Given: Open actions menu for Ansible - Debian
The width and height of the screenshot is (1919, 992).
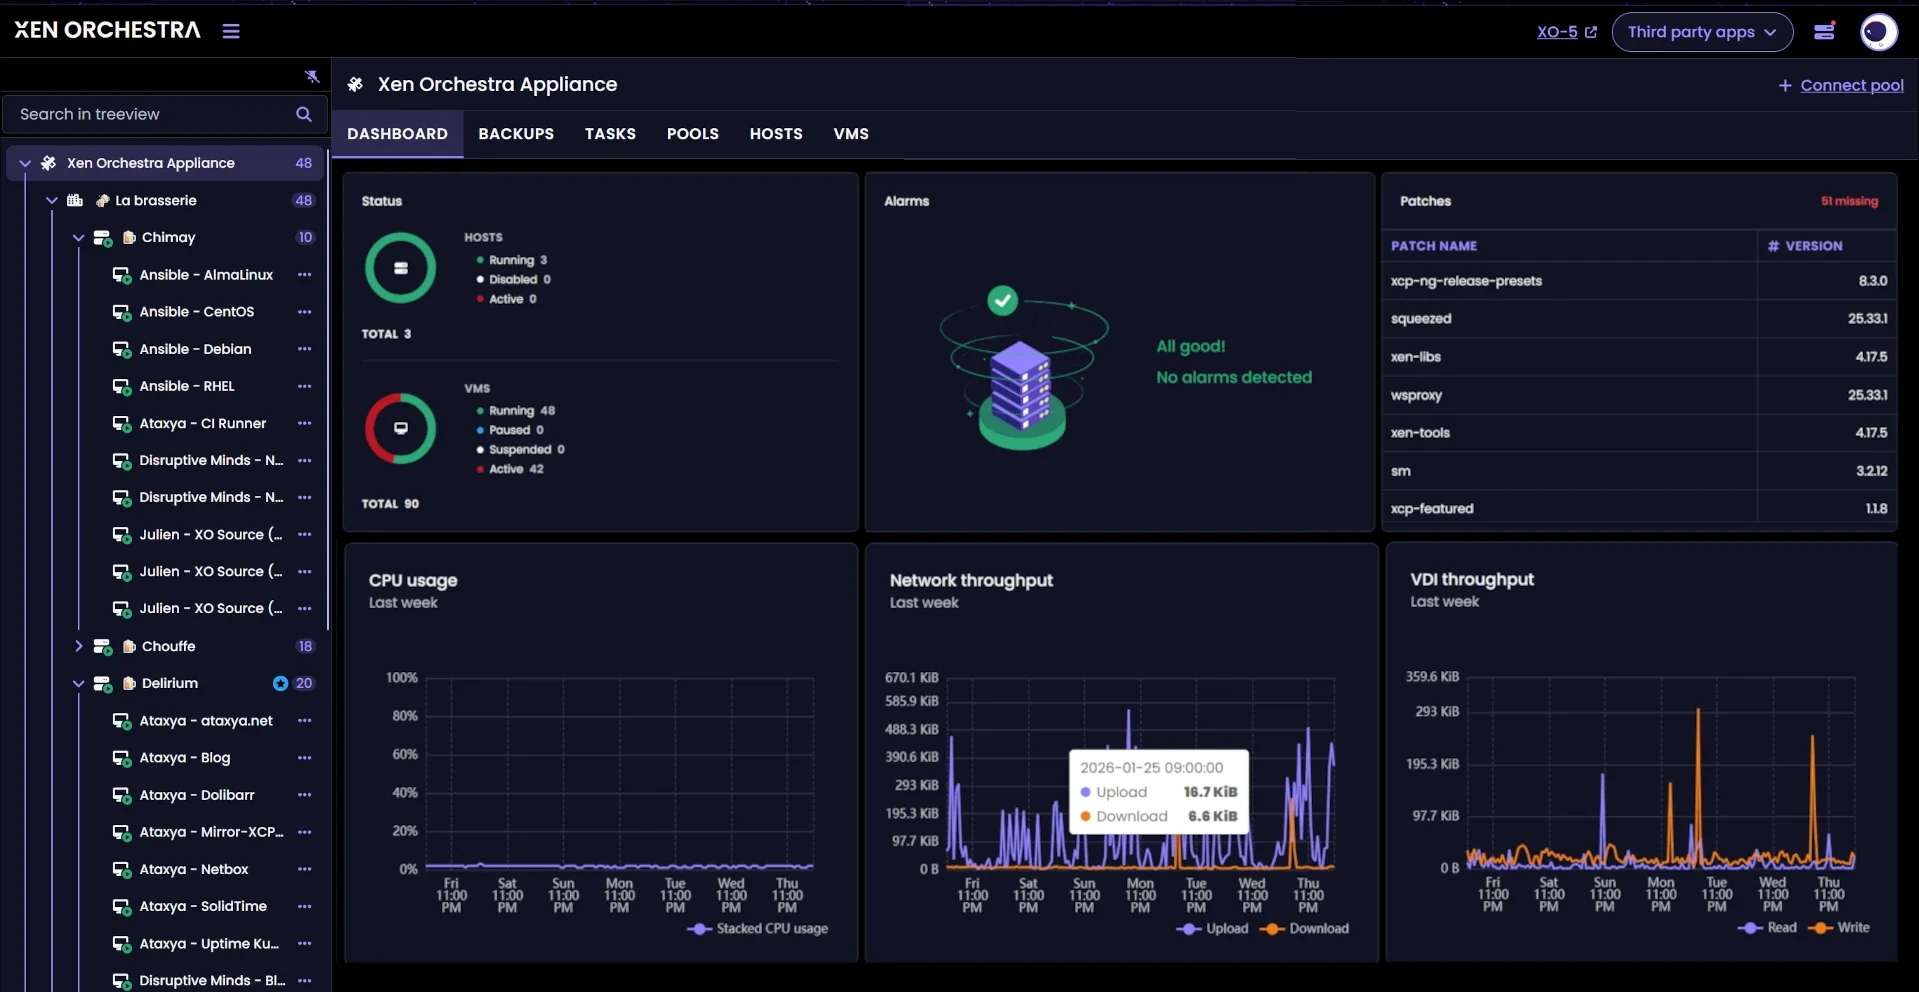Looking at the screenshot, I should point(304,349).
